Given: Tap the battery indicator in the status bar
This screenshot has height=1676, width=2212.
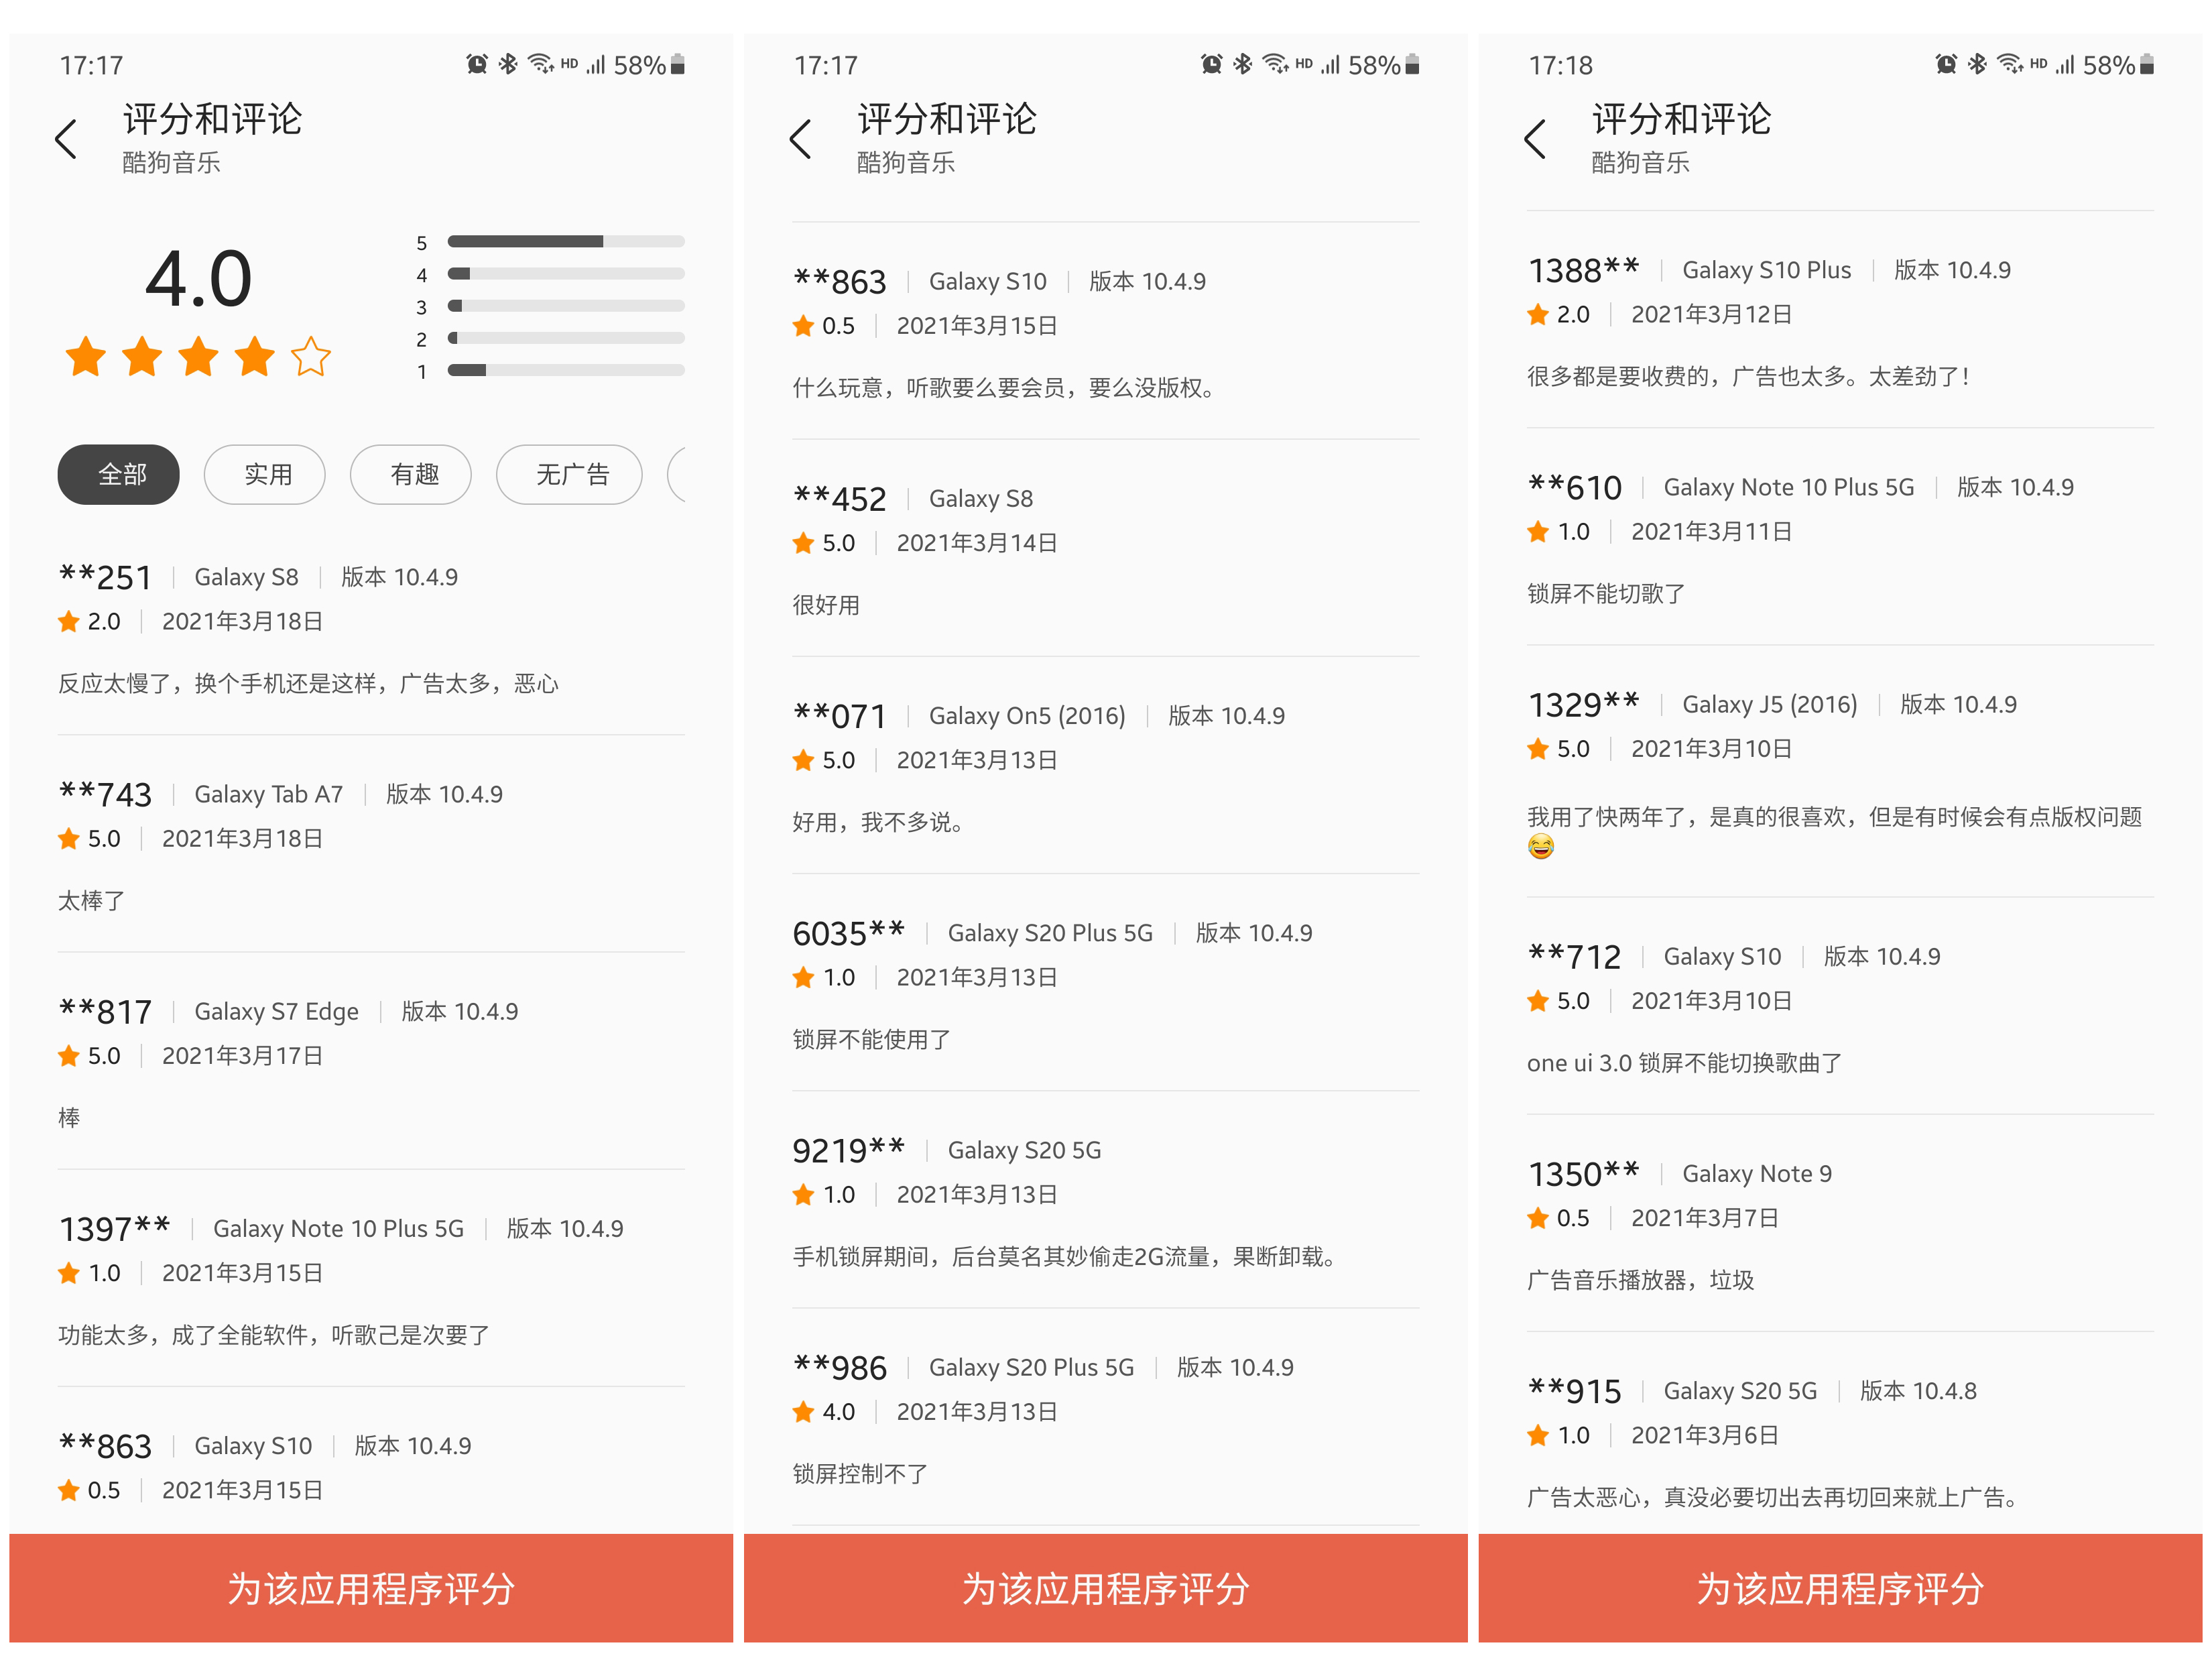Looking at the screenshot, I should (x=676, y=63).
